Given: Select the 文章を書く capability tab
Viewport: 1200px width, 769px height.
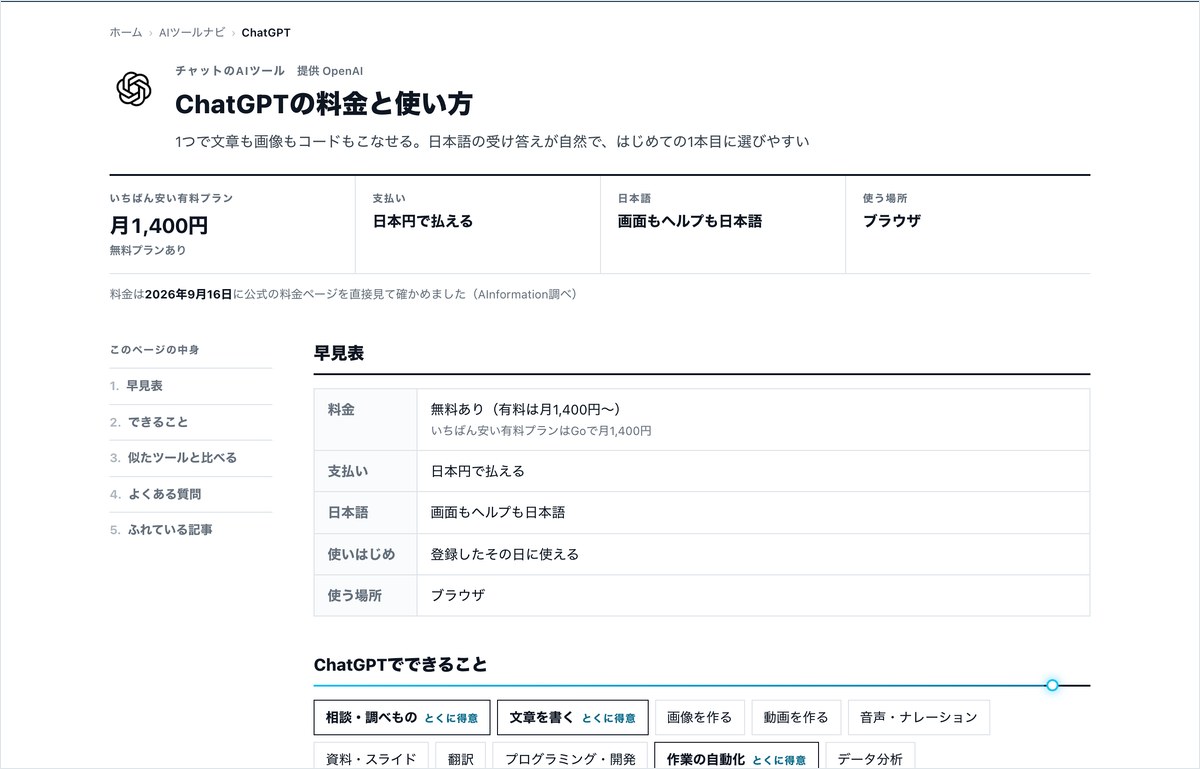Looking at the screenshot, I should tap(573, 717).
